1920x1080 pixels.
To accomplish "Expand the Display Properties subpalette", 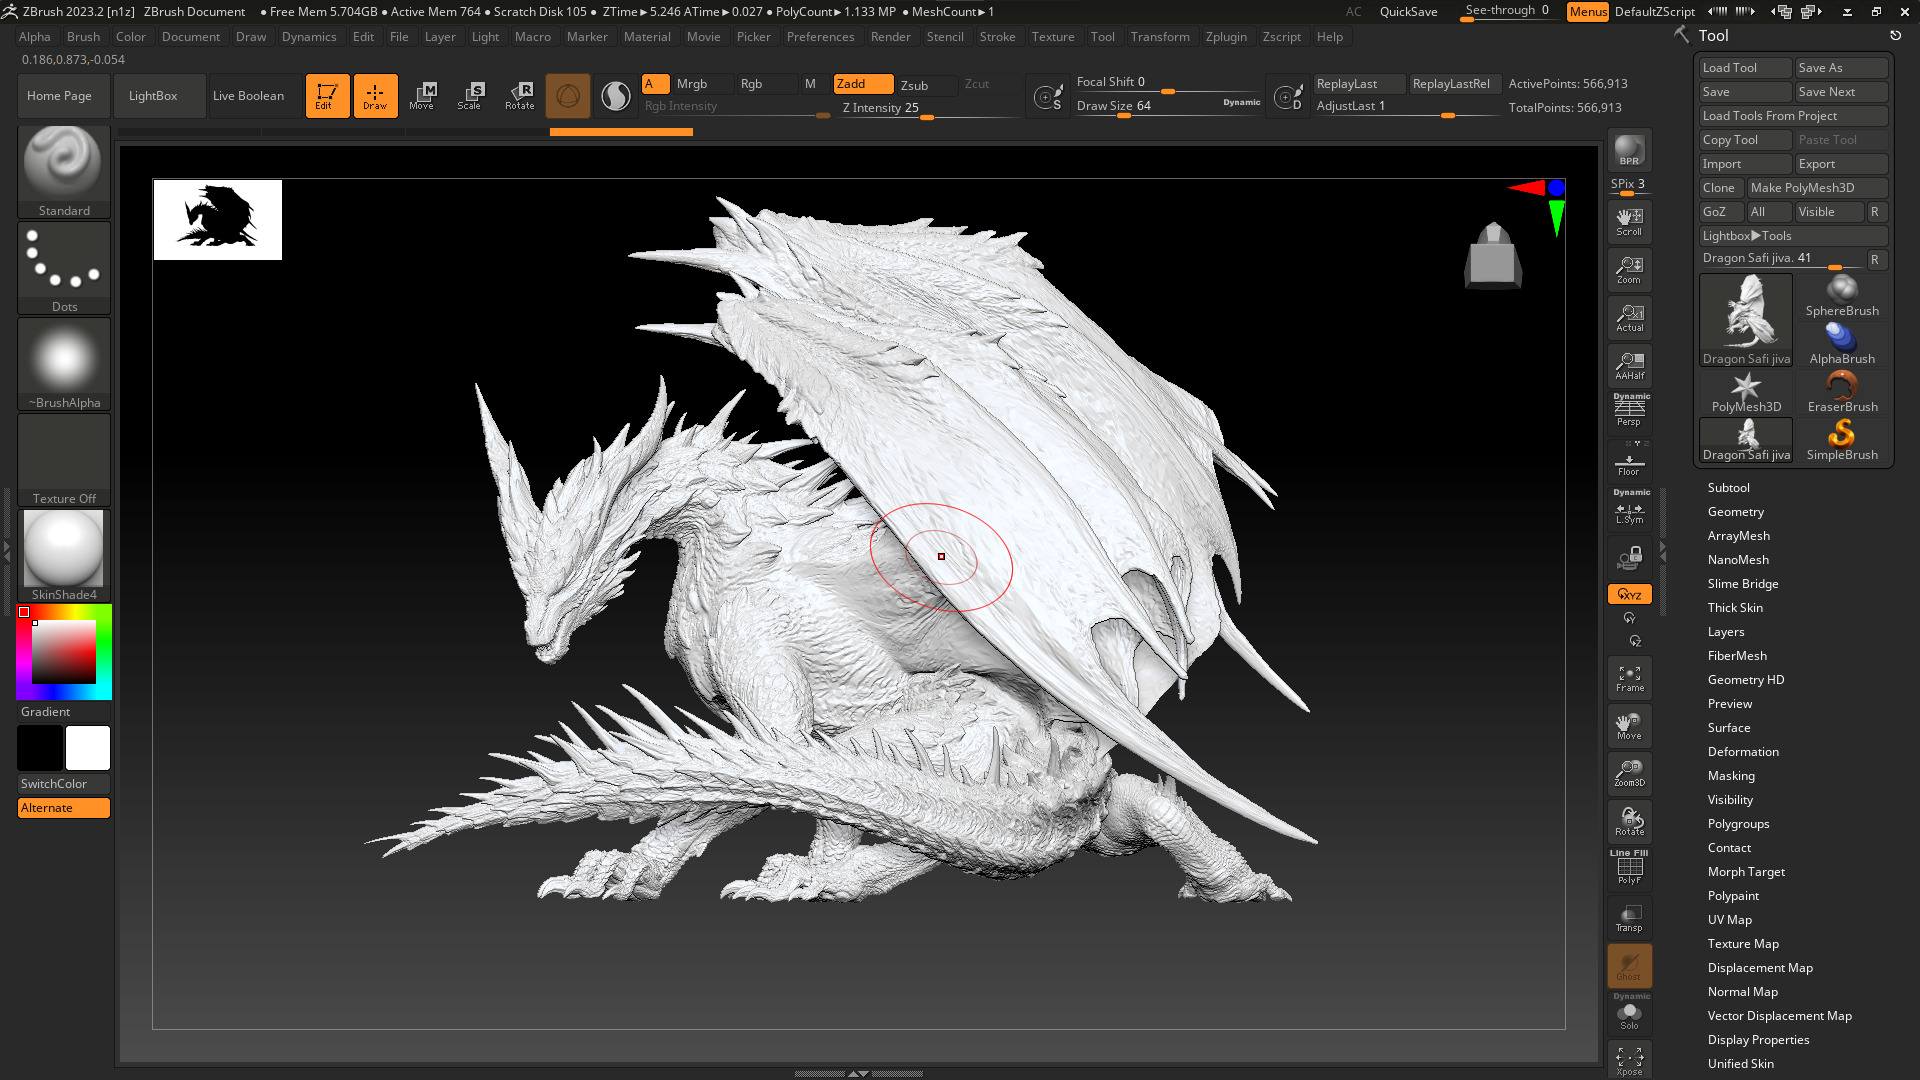I will click(x=1758, y=1040).
